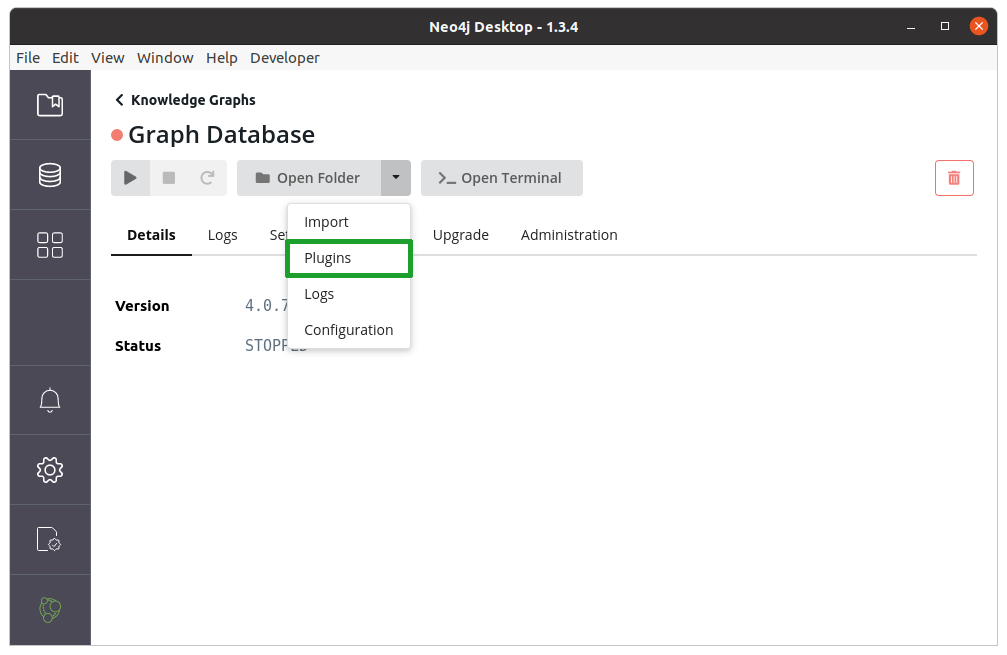The width and height of the screenshot is (1007, 655).
Task: Click the Open Terminal button
Action: coord(502,178)
